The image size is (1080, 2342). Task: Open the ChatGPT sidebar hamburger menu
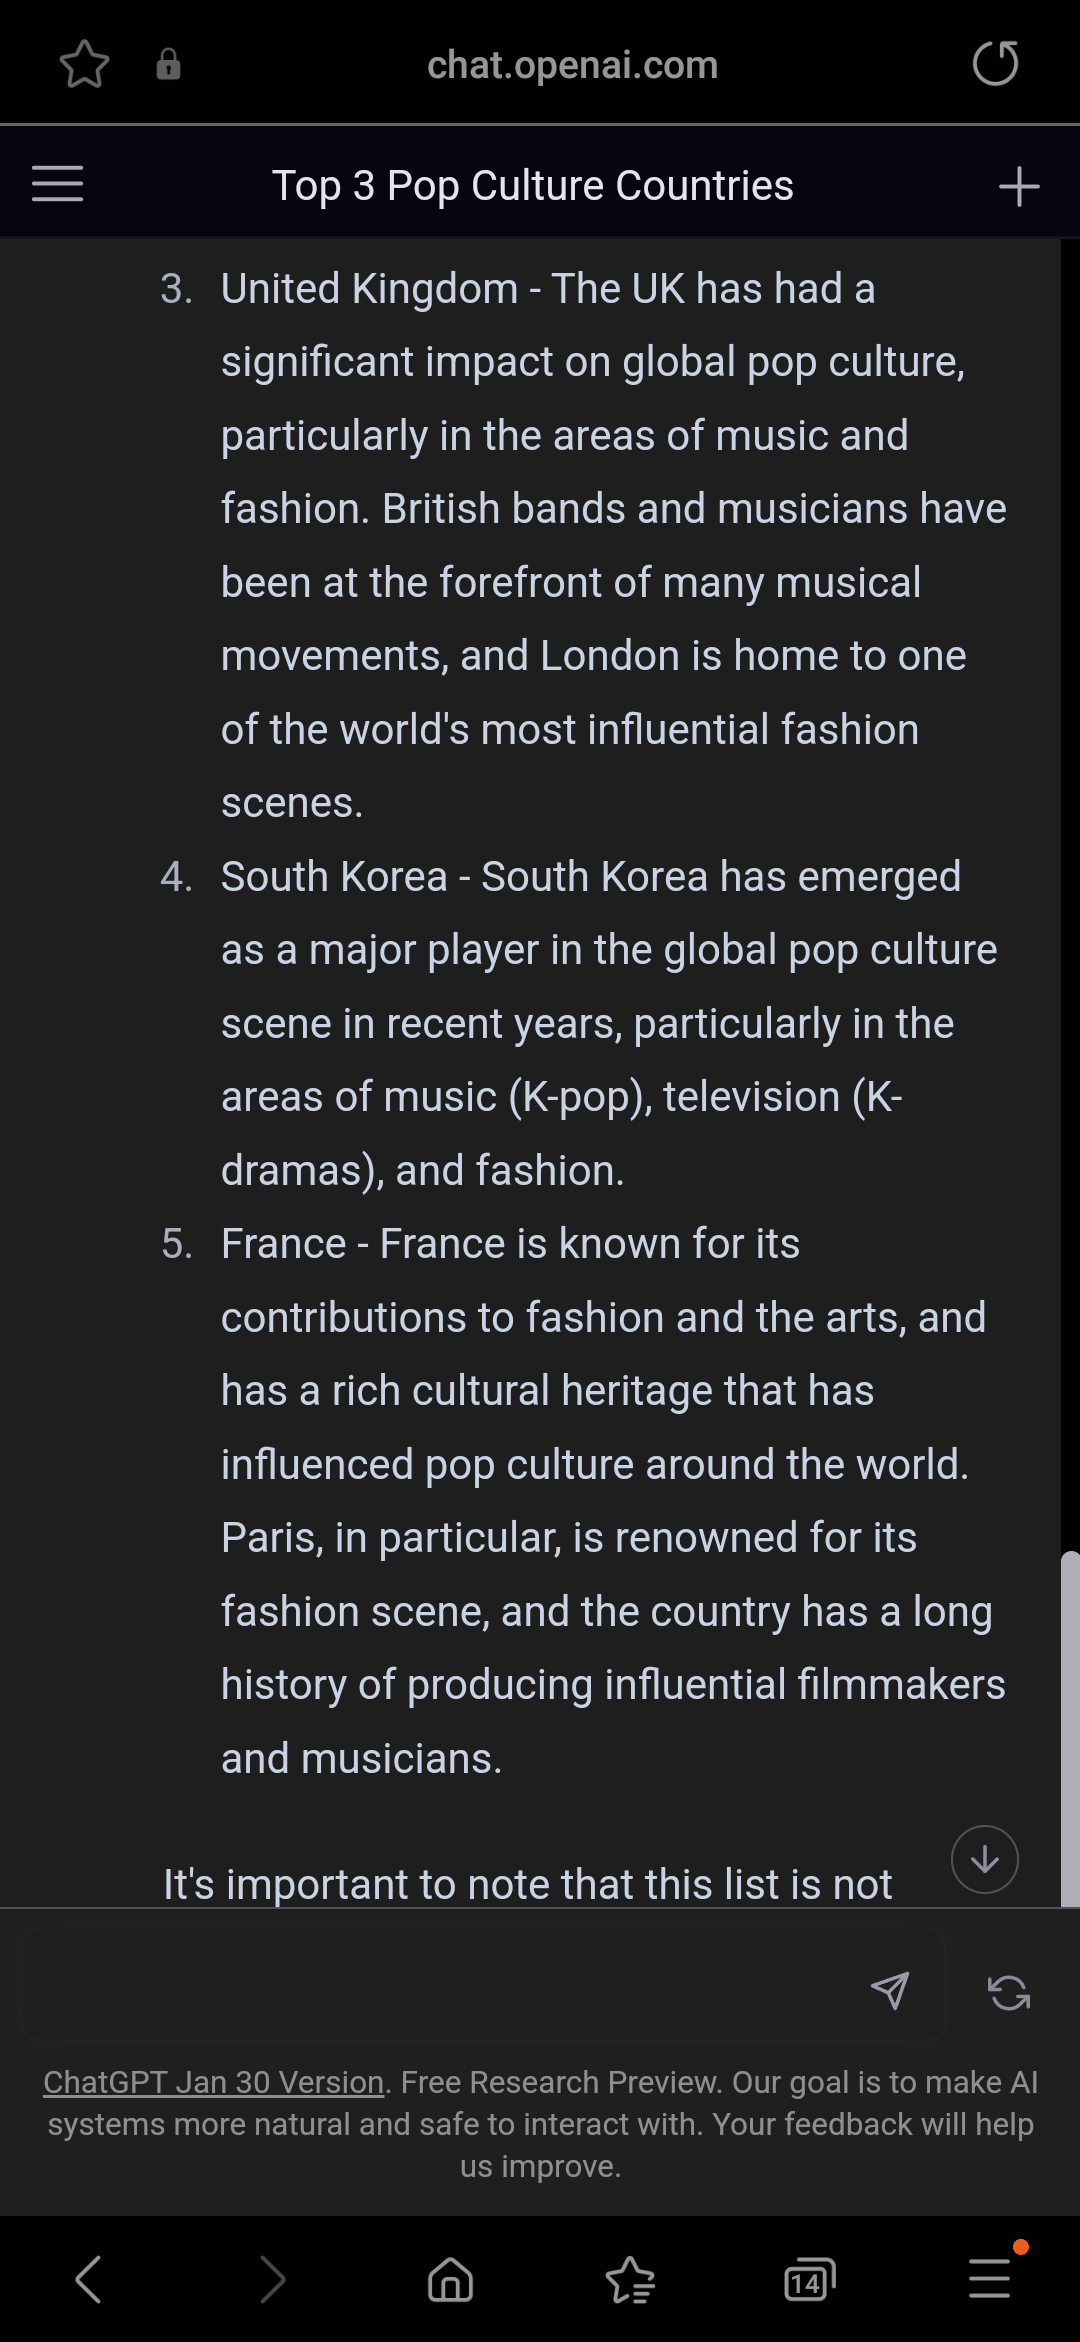[57, 184]
